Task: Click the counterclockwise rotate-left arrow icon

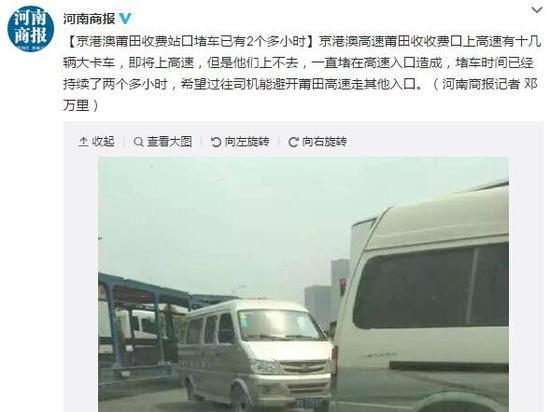Action: pos(216,142)
